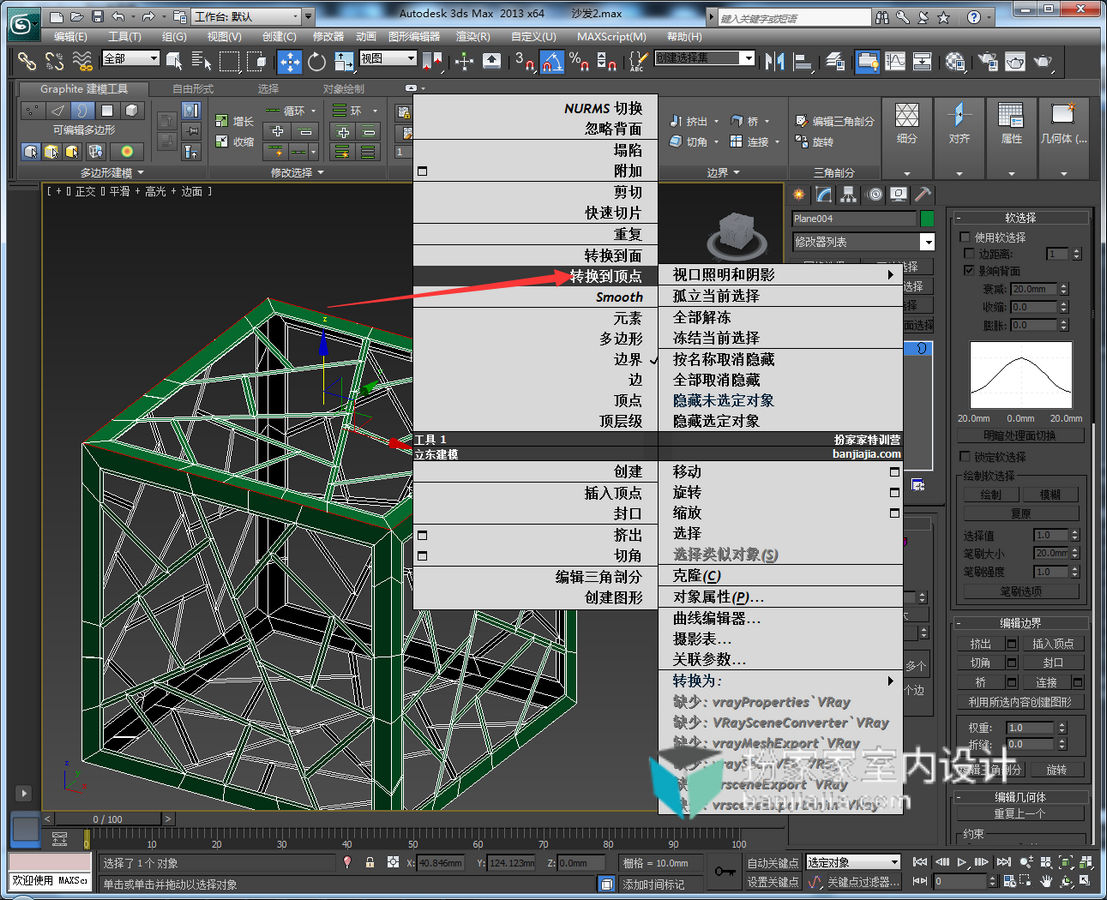
Task: Click the Unlink Selection tool
Action: pyautogui.click(x=54, y=61)
